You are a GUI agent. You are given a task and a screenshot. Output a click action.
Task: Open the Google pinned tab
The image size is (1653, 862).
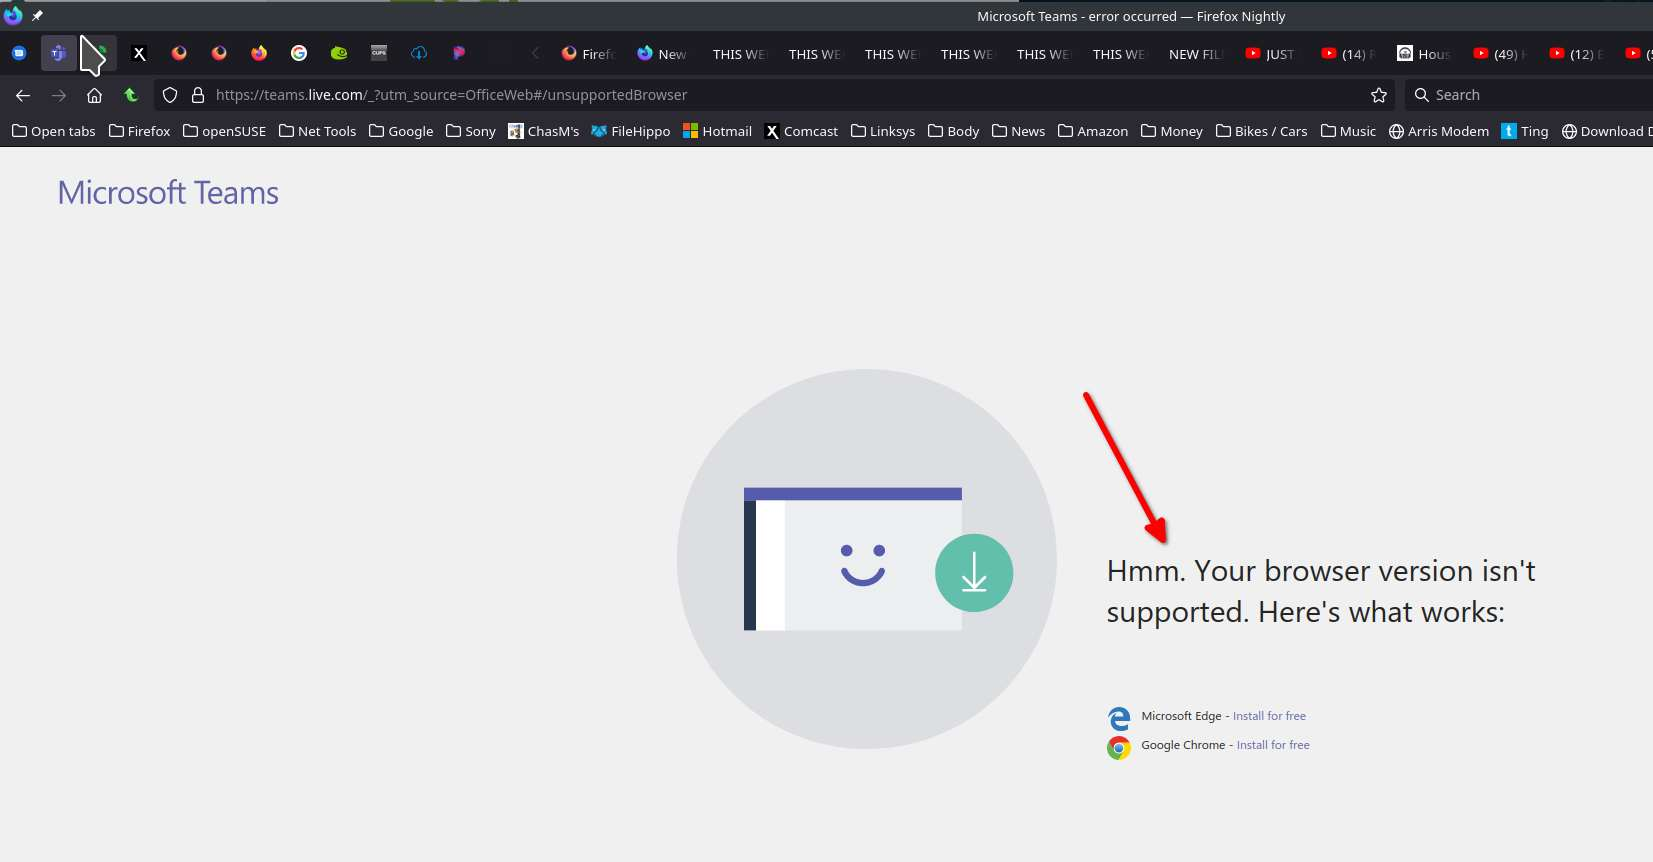coord(299,53)
